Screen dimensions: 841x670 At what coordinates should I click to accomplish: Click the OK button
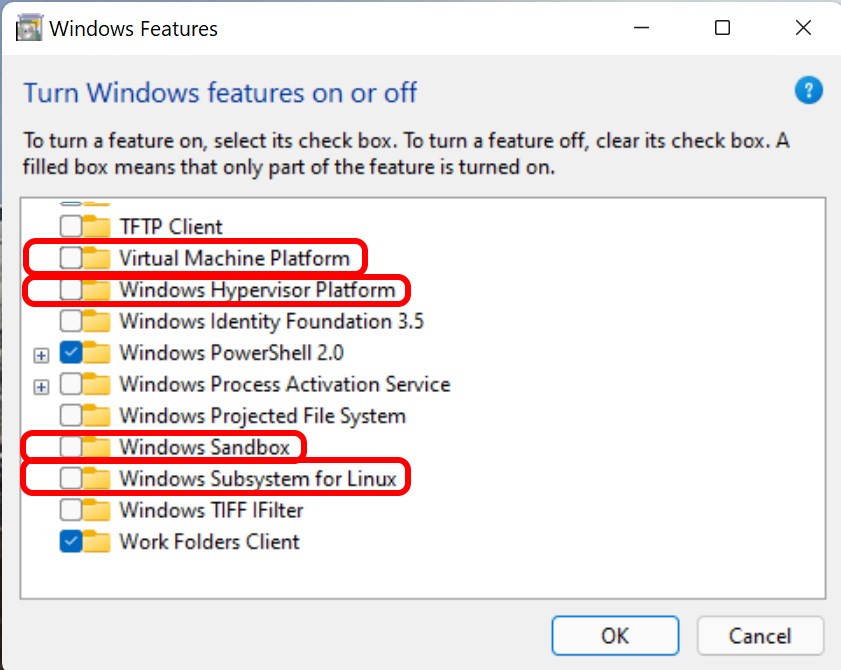pos(614,636)
